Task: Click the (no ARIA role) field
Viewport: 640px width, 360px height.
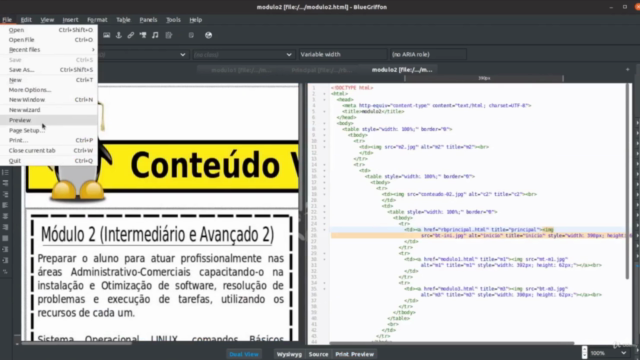Action: coord(427,54)
